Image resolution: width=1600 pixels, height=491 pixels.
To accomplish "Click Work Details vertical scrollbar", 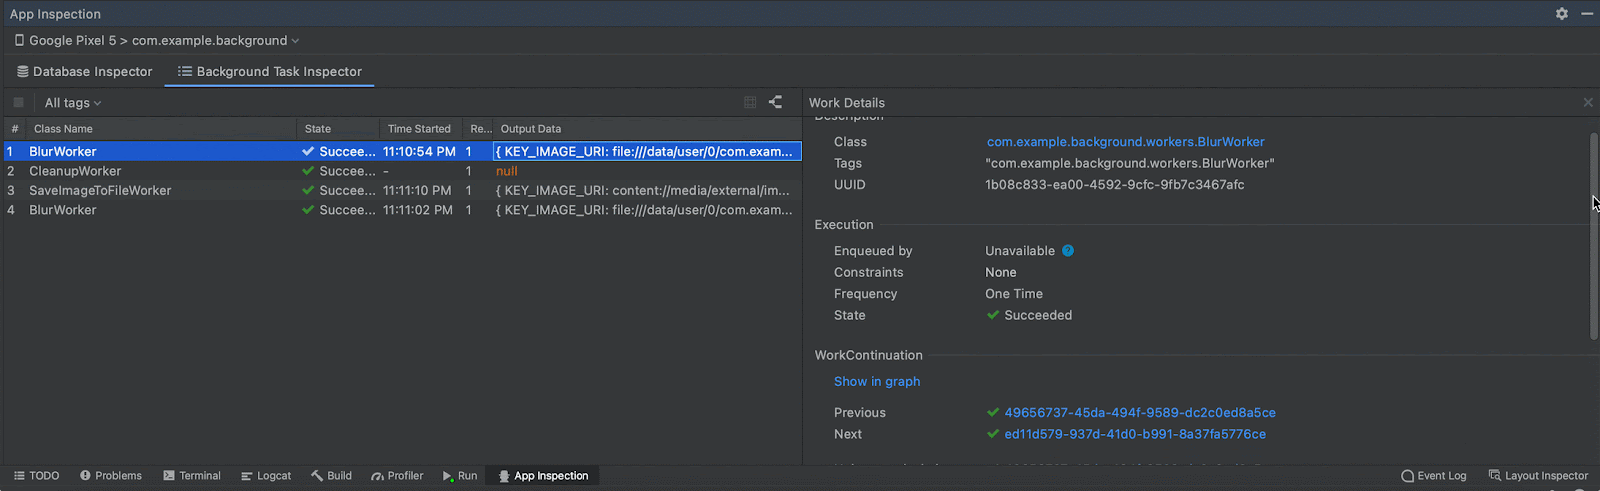I will coord(1594,235).
